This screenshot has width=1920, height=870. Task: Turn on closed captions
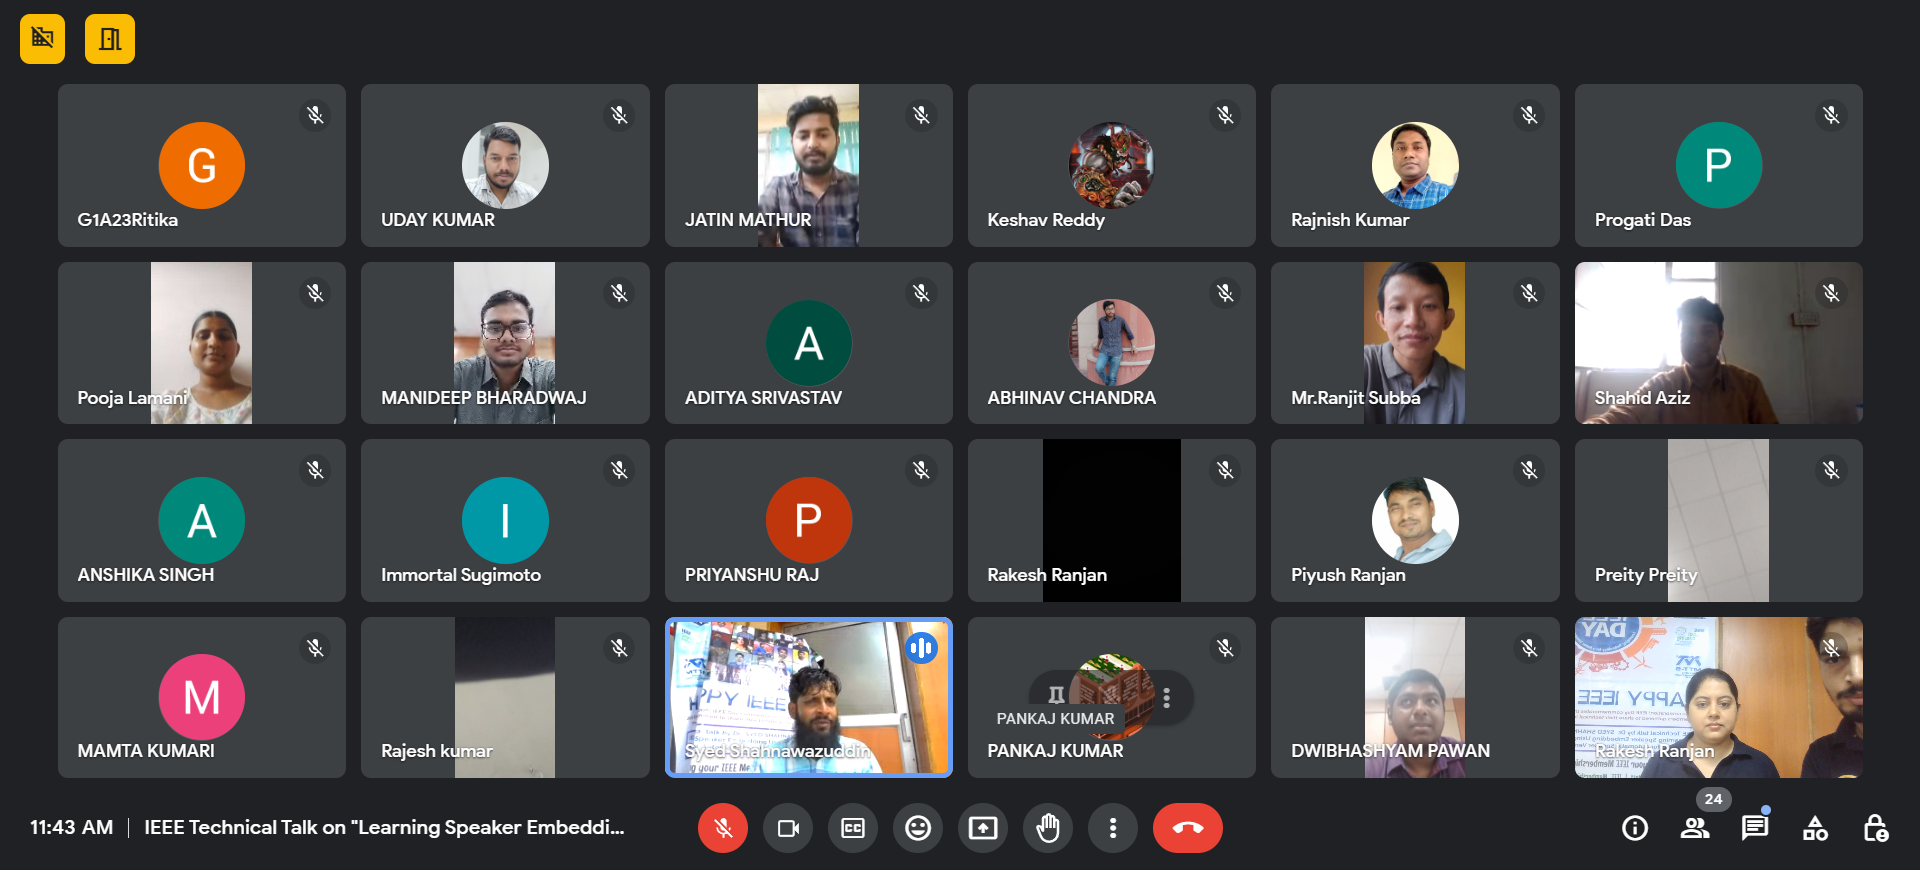(x=853, y=828)
